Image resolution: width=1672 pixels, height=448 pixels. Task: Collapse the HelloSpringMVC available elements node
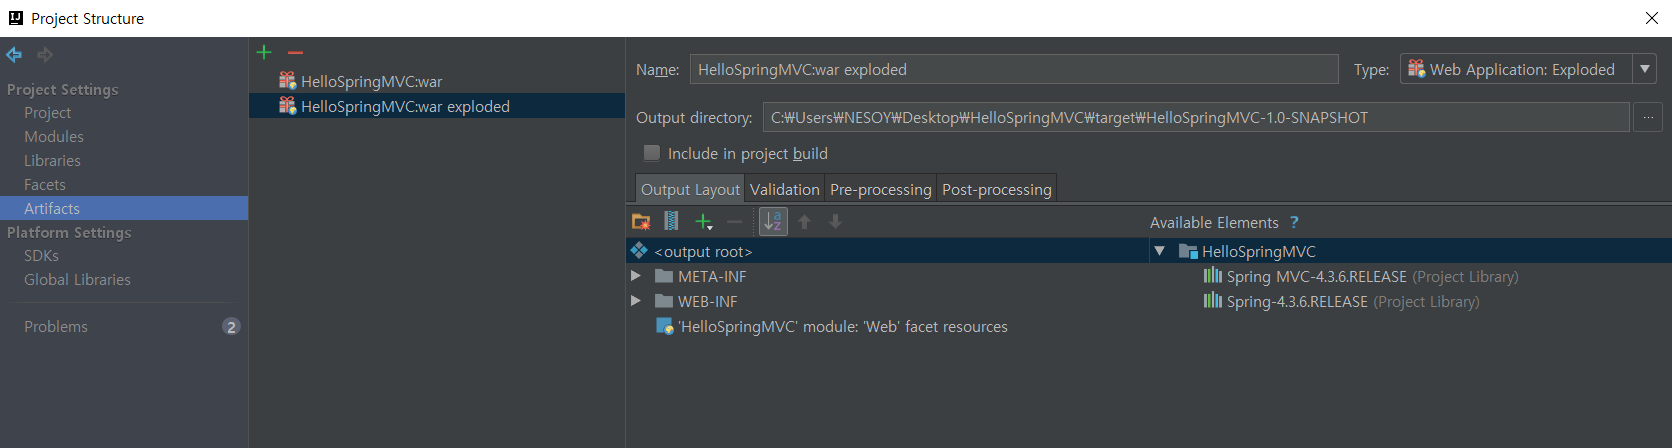pos(1160,251)
